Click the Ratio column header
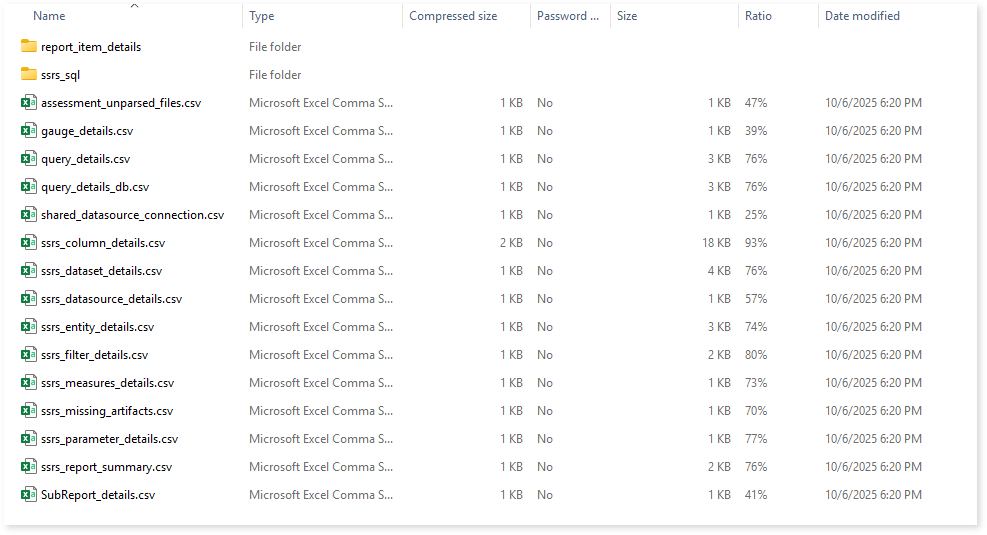The height and width of the screenshot is (535, 987). [x=758, y=16]
